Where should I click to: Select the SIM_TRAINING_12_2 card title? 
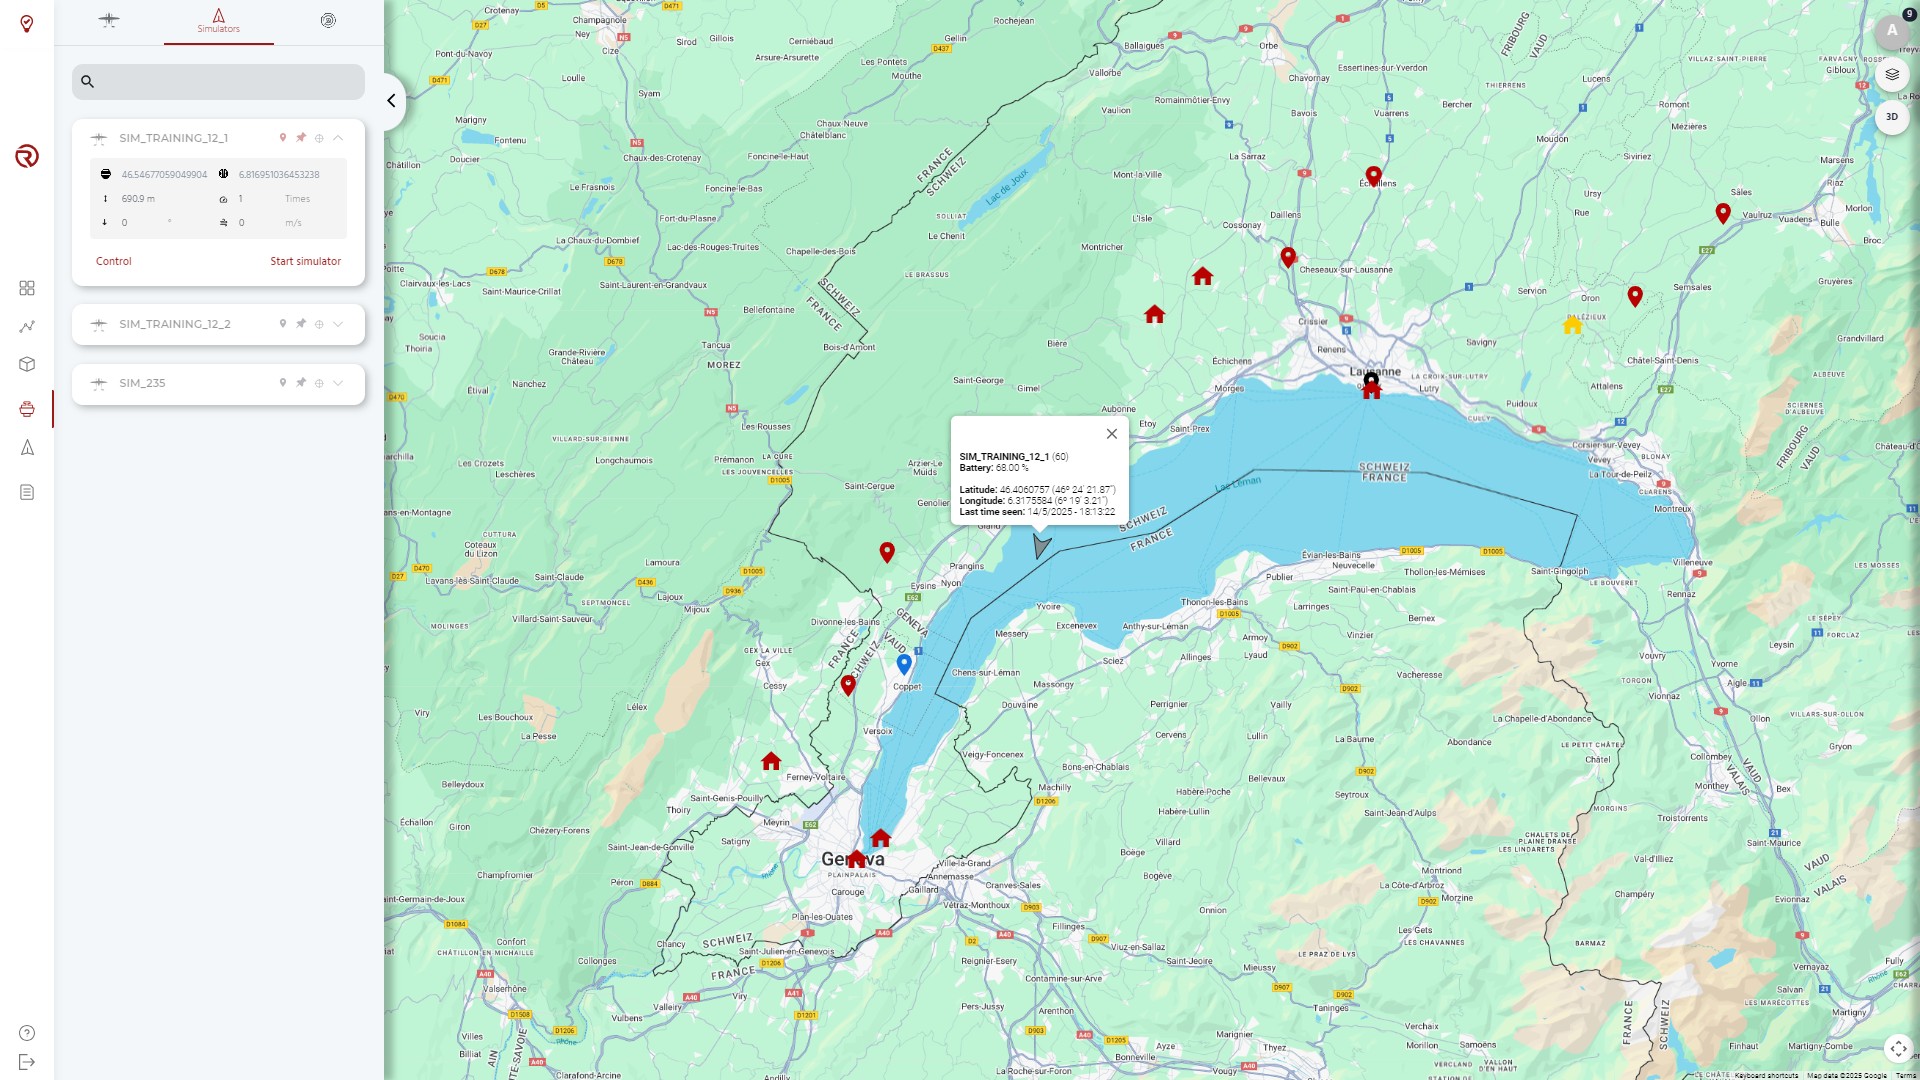175,324
